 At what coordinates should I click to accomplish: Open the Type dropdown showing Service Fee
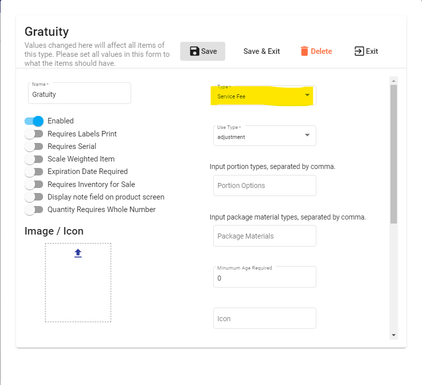[265, 96]
